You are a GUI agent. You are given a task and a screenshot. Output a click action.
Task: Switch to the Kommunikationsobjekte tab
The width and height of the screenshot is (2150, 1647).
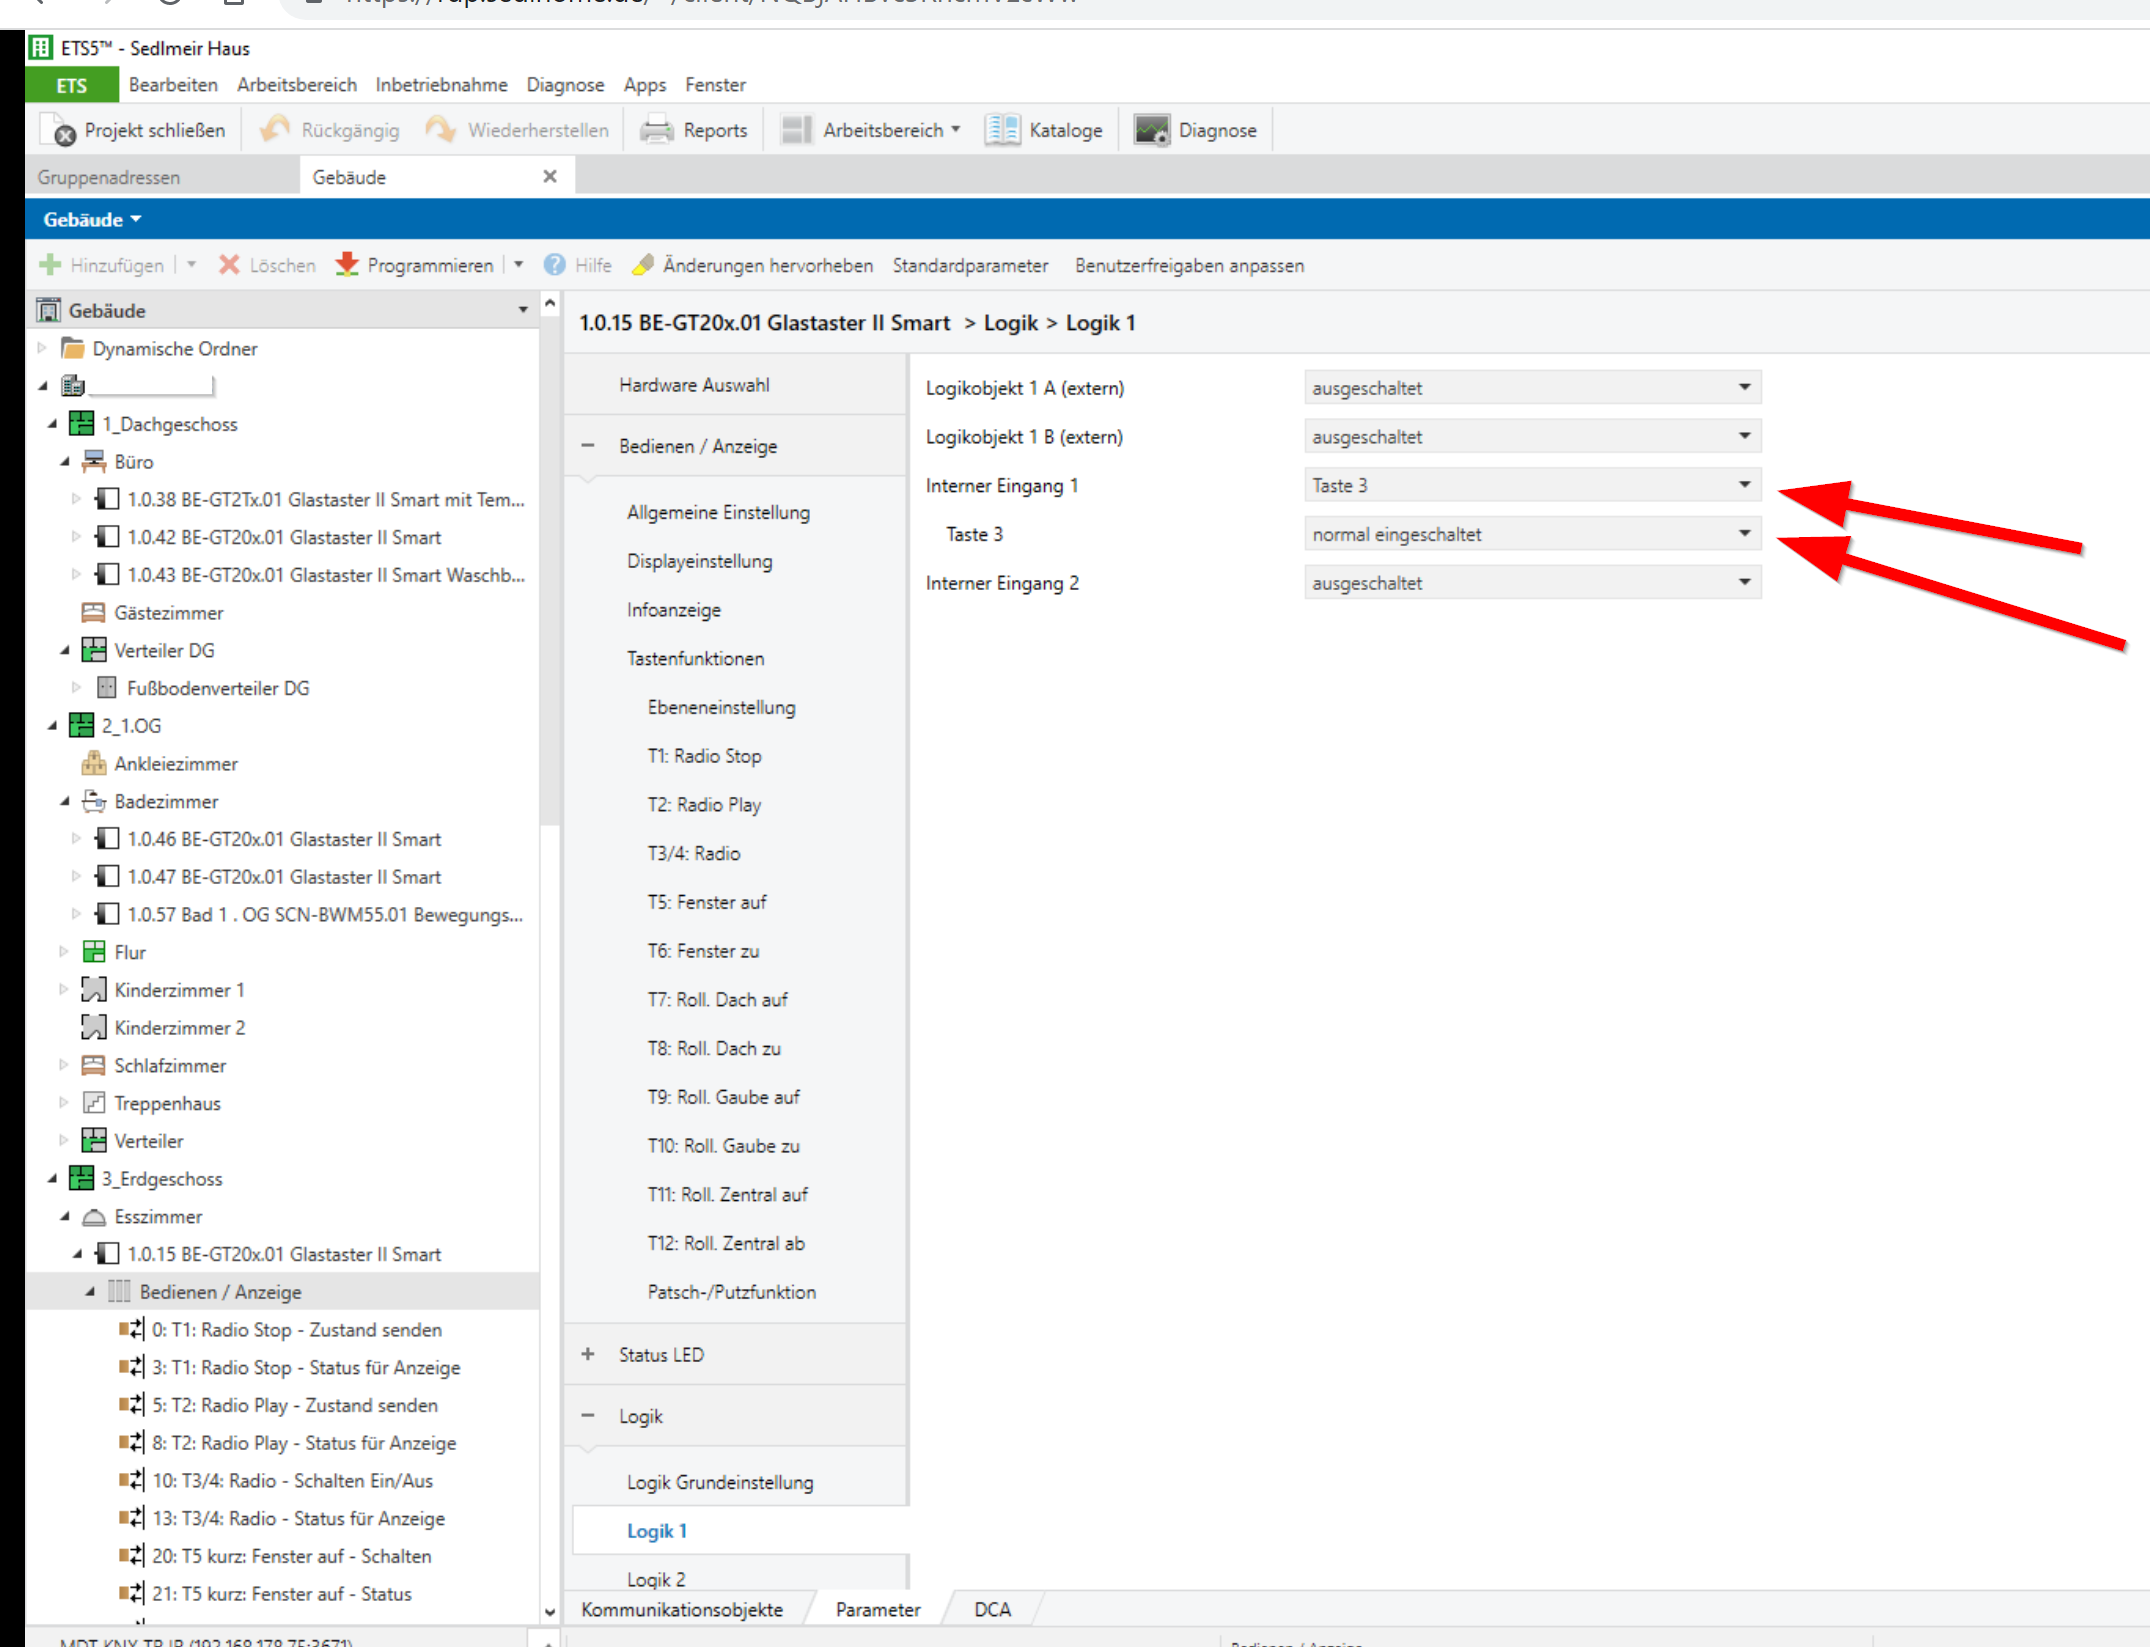coord(682,1609)
